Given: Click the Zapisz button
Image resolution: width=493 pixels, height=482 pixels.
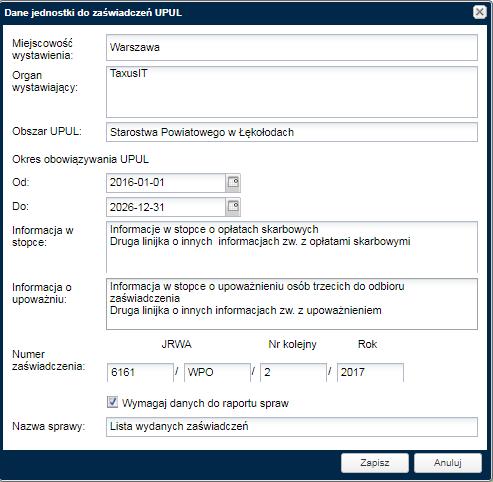Looking at the screenshot, I should (375, 463).
